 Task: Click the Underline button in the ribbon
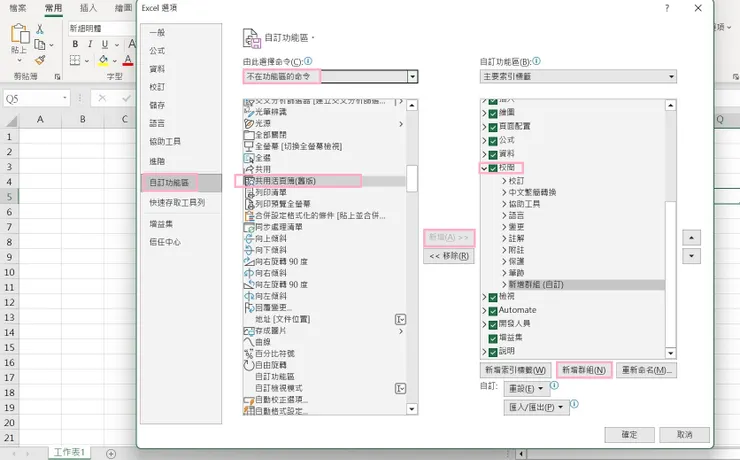pyautogui.click(x=105, y=44)
